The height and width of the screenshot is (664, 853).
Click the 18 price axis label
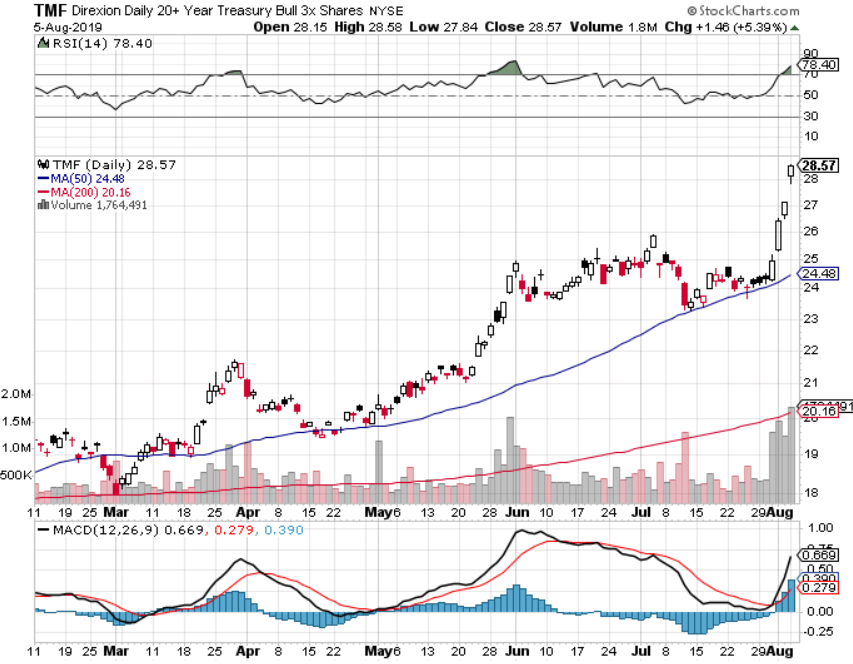coord(811,493)
